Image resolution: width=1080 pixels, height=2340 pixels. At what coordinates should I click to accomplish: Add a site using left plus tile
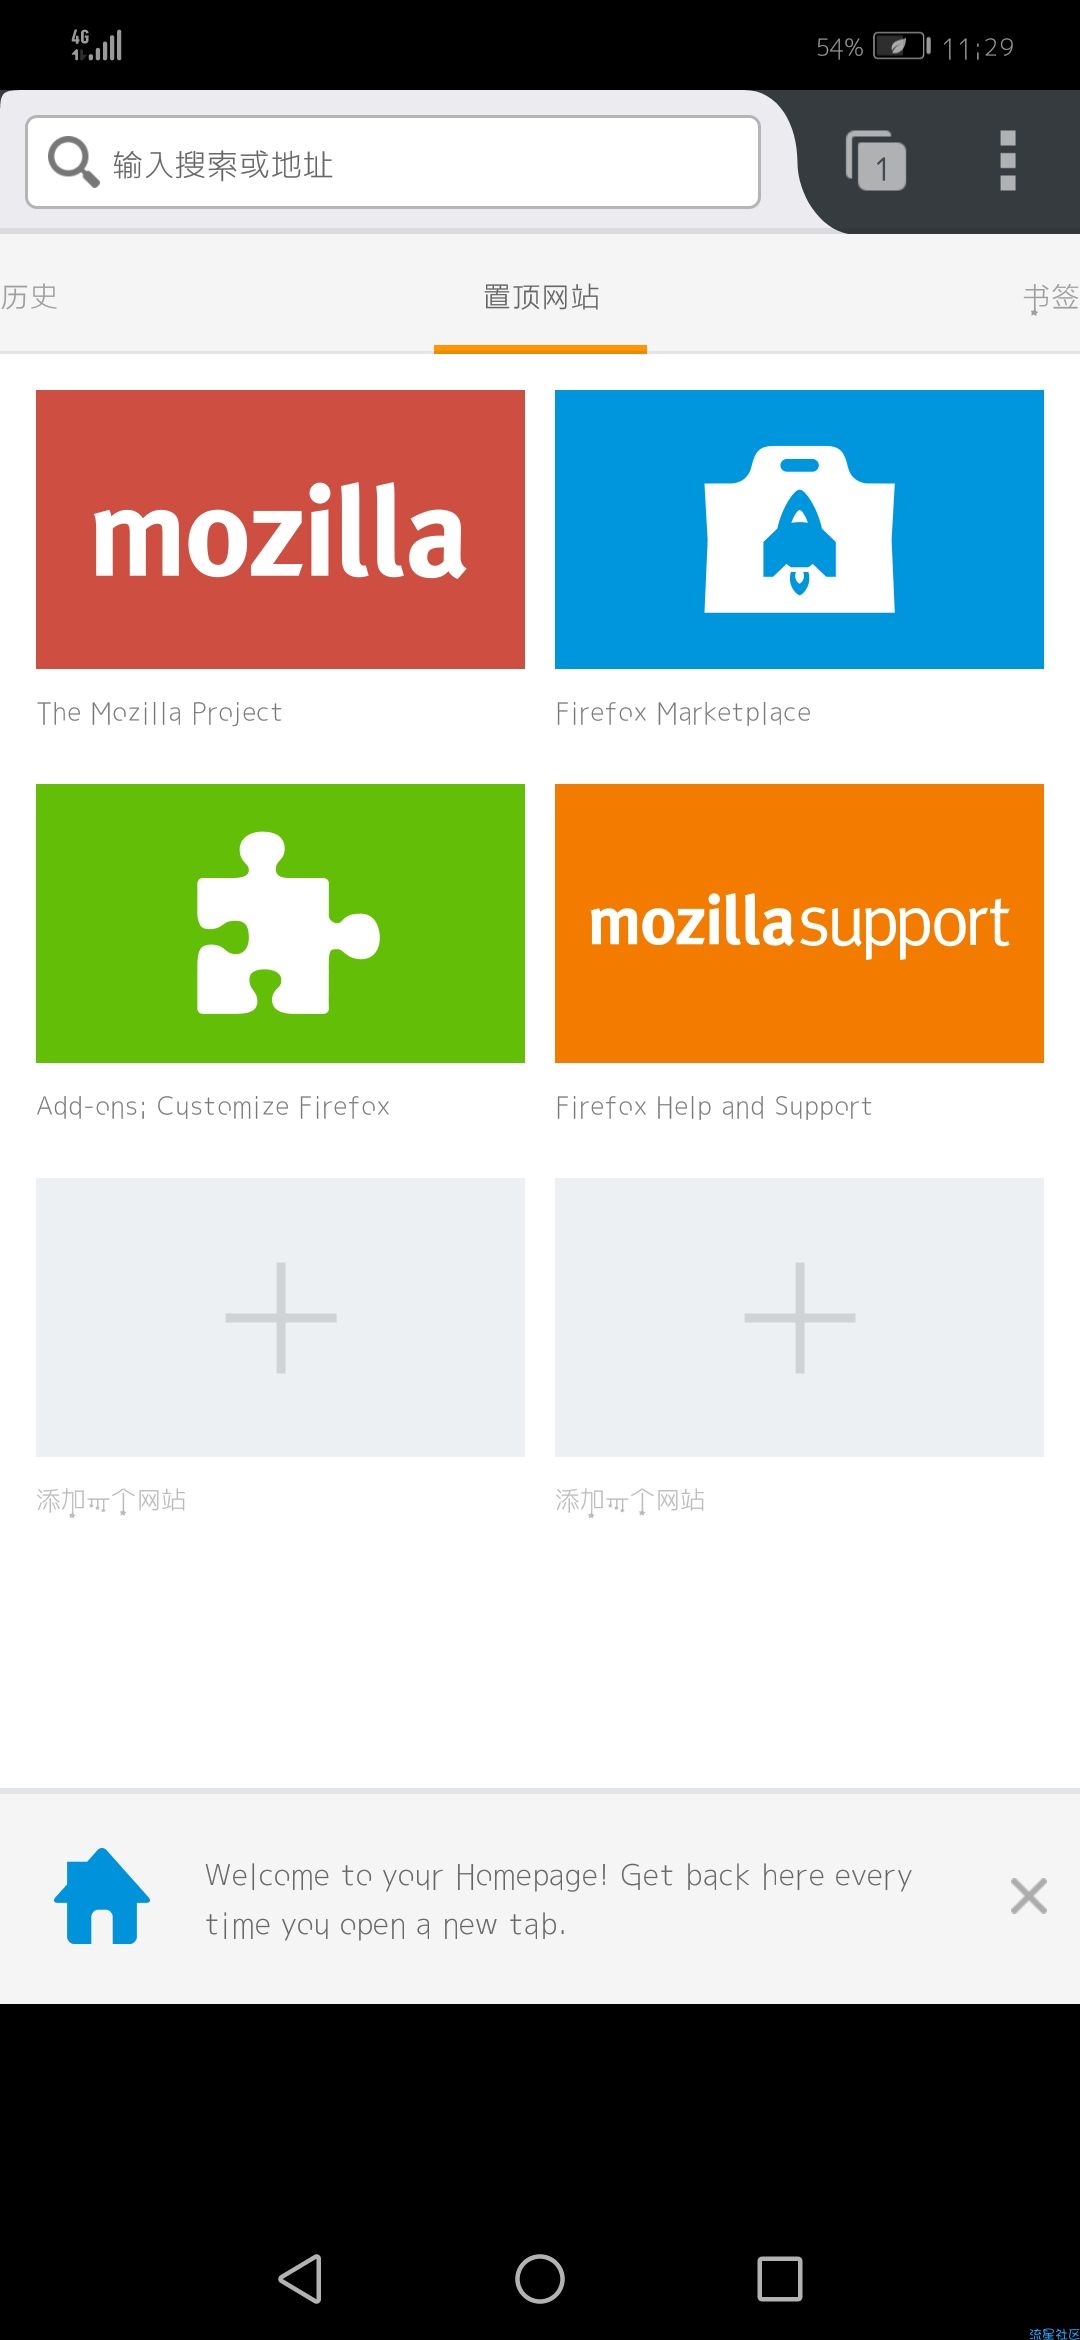click(x=280, y=1317)
